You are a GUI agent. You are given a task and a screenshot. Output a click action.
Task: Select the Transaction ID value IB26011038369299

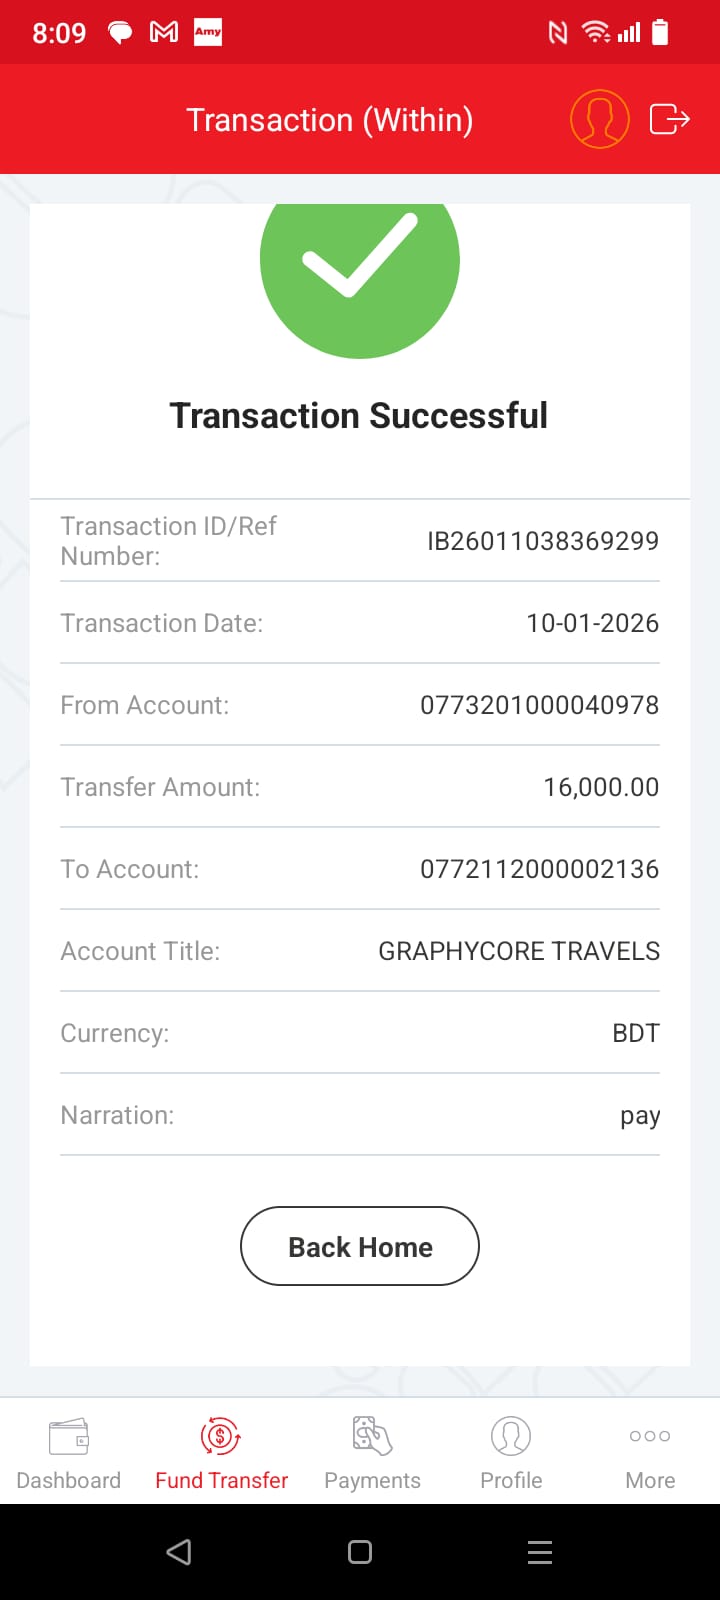click(543, 541)
